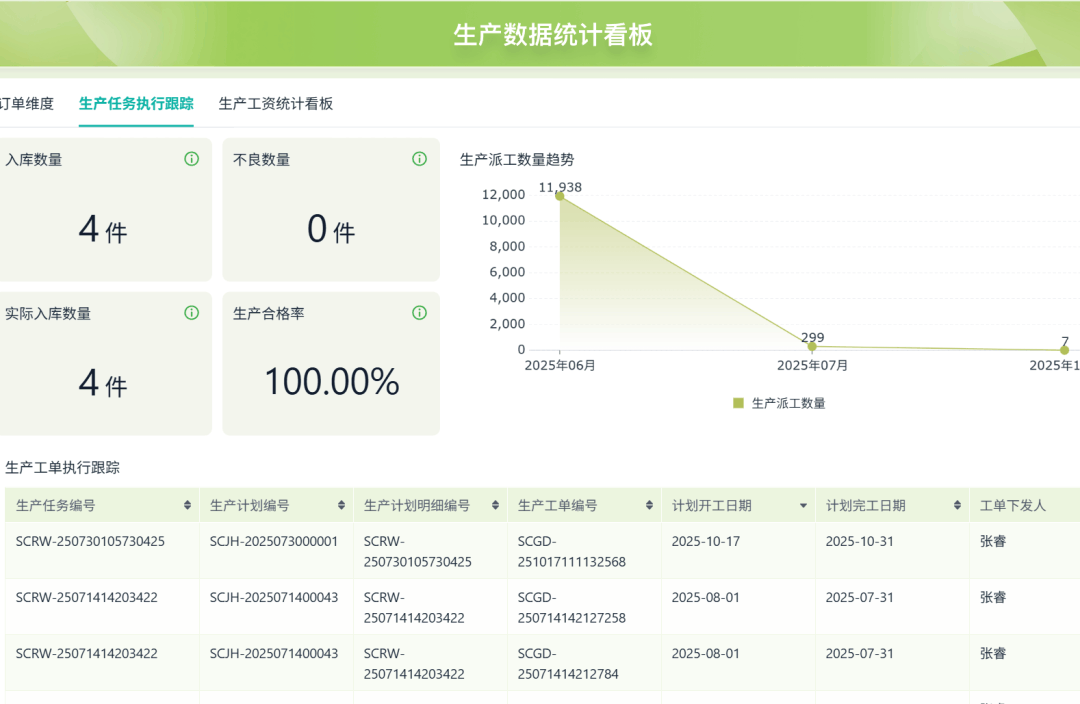The image size is (1080, 704).
Task: Click info icon on 实际入库数量 card
Action: 191,313
